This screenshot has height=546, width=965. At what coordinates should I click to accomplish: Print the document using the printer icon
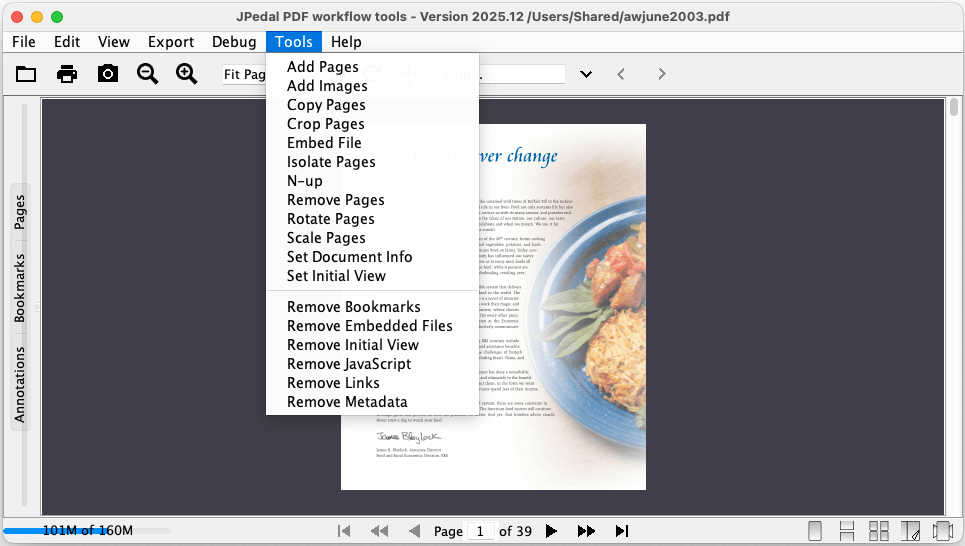(67, 74)
